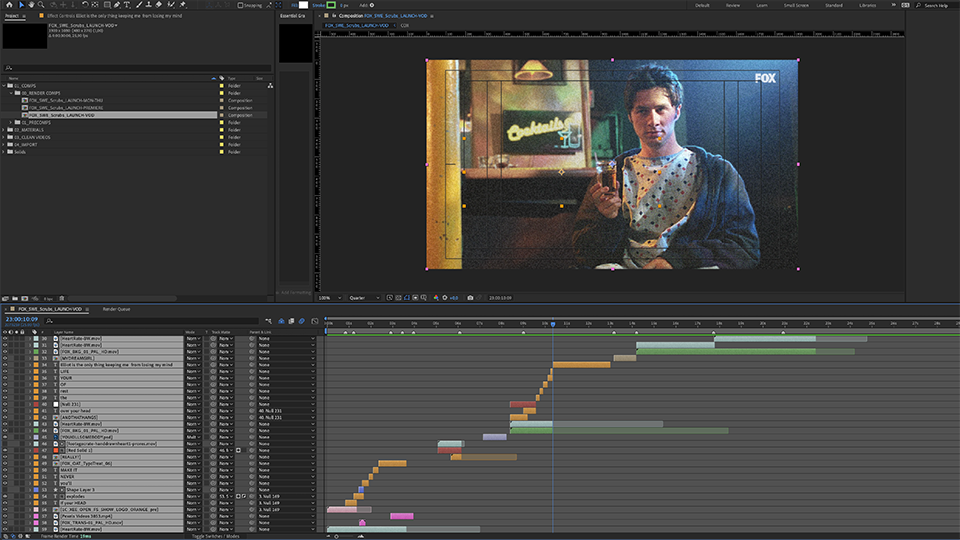
Task: Click the region of interest icon in viewer
Action: coord(415,298)
